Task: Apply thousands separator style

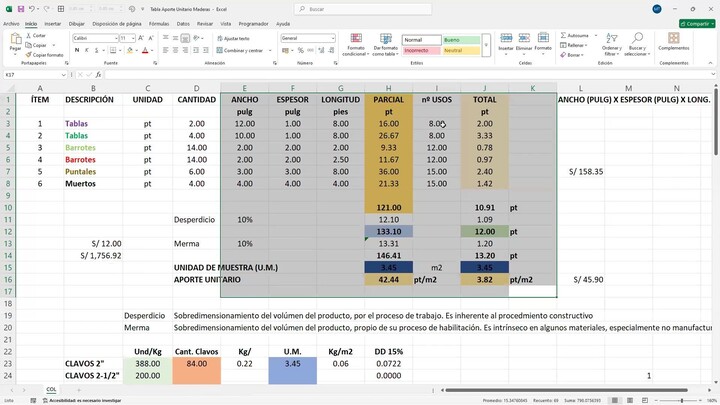Action: tap(310, 50)
